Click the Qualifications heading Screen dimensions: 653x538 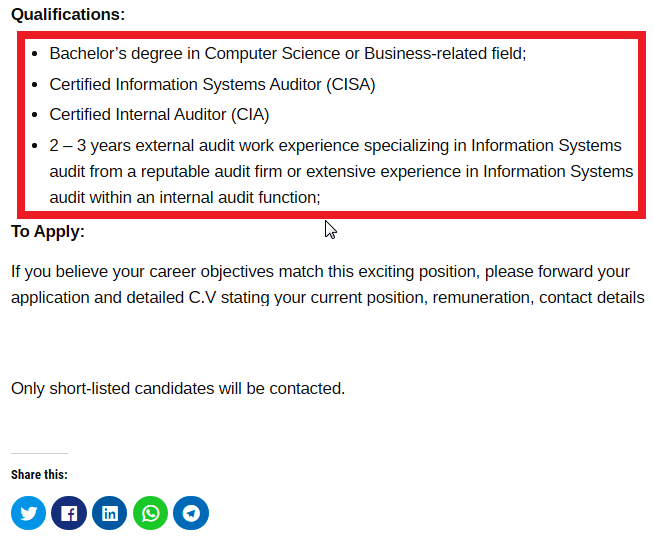[68, 15]
